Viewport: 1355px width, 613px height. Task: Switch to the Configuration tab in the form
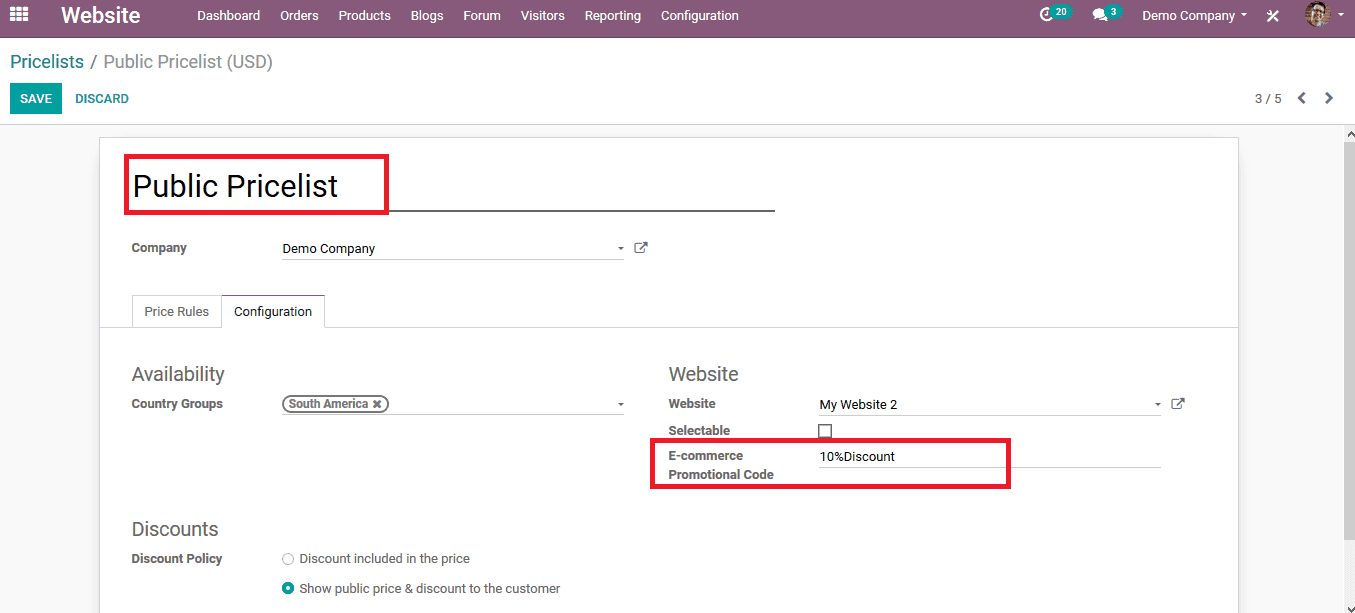(273, 311)
